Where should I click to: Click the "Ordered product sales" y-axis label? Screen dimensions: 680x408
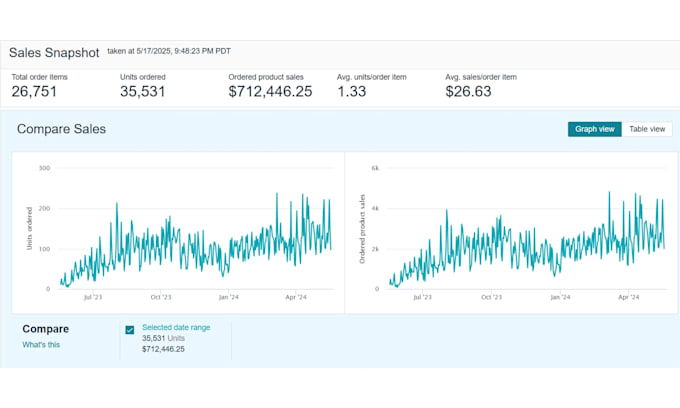pos(362,229)
